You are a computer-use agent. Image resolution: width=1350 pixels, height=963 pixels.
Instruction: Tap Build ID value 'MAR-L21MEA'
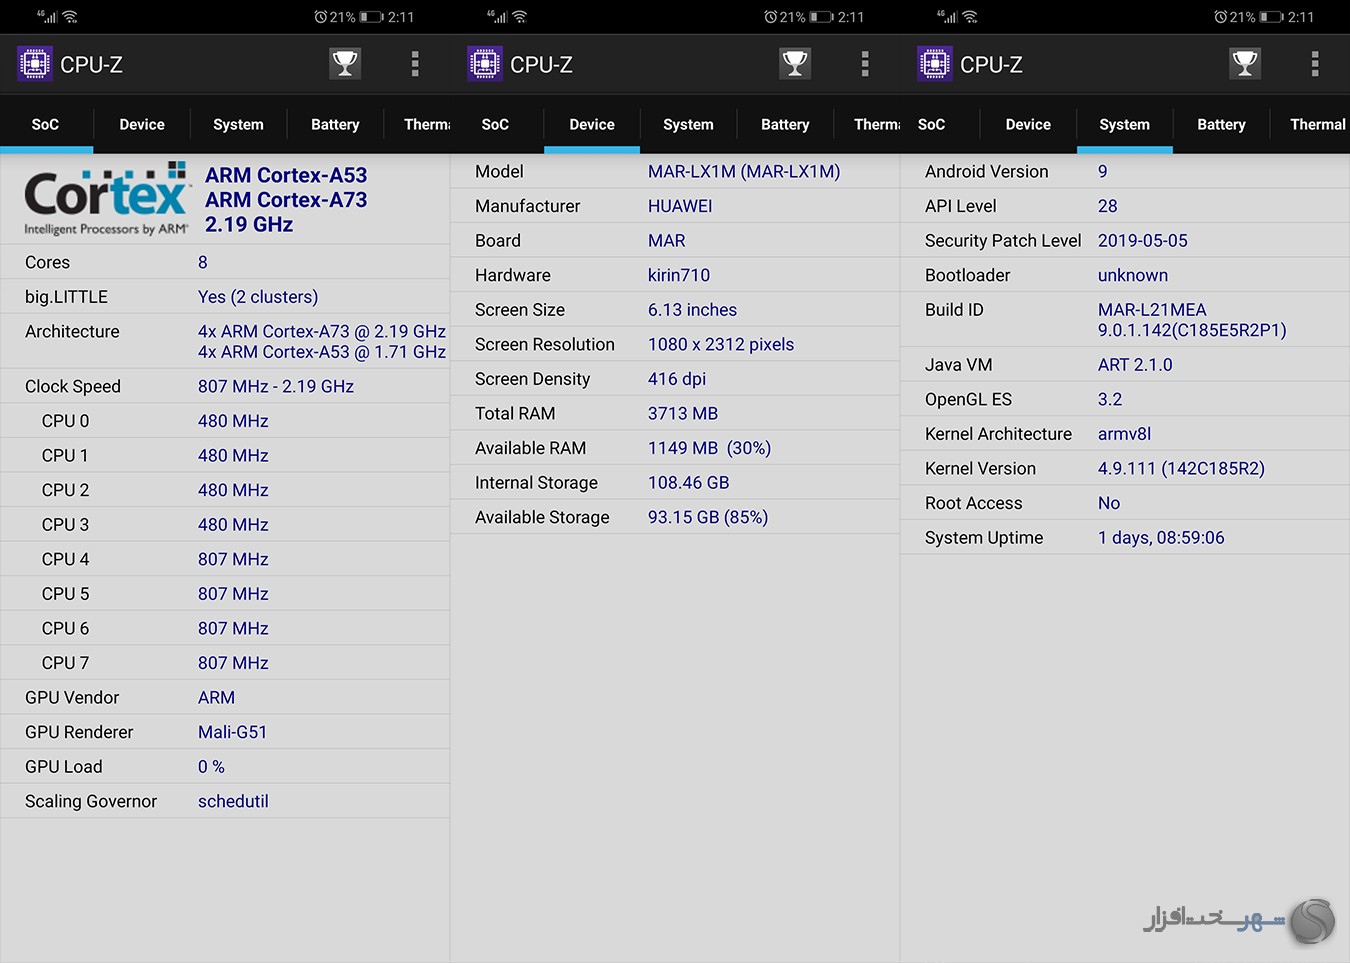(x=1152, y=310)
